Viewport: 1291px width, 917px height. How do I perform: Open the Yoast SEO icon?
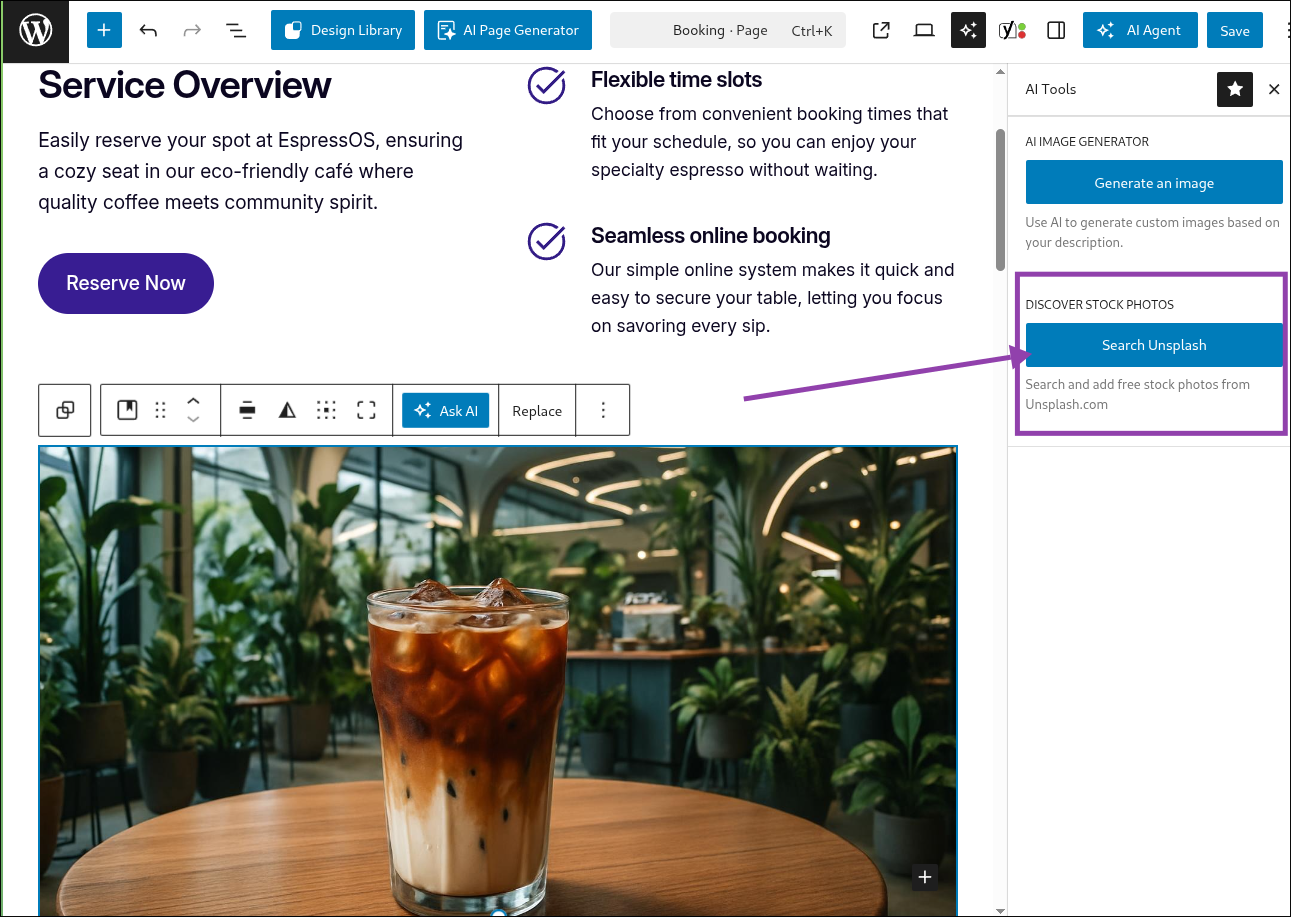click(x=1012, y=30)
